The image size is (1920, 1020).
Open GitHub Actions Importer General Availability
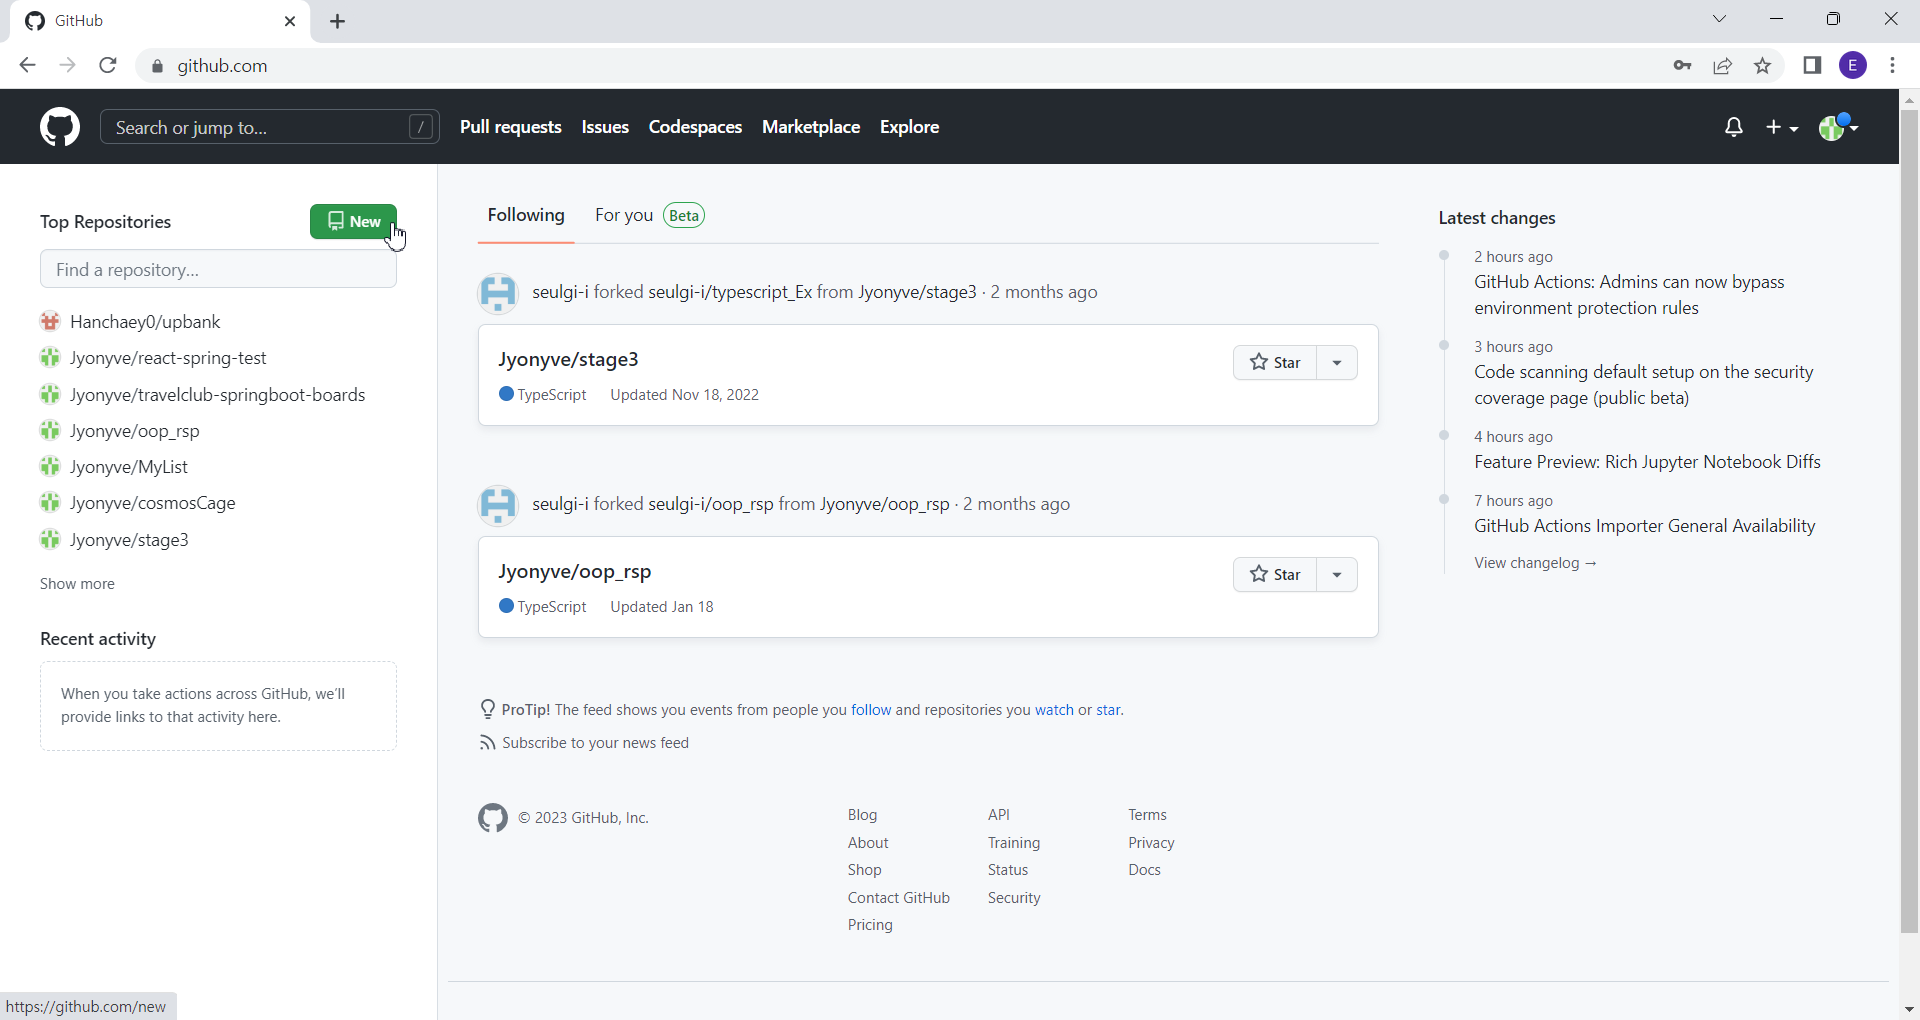[1645, 526]
